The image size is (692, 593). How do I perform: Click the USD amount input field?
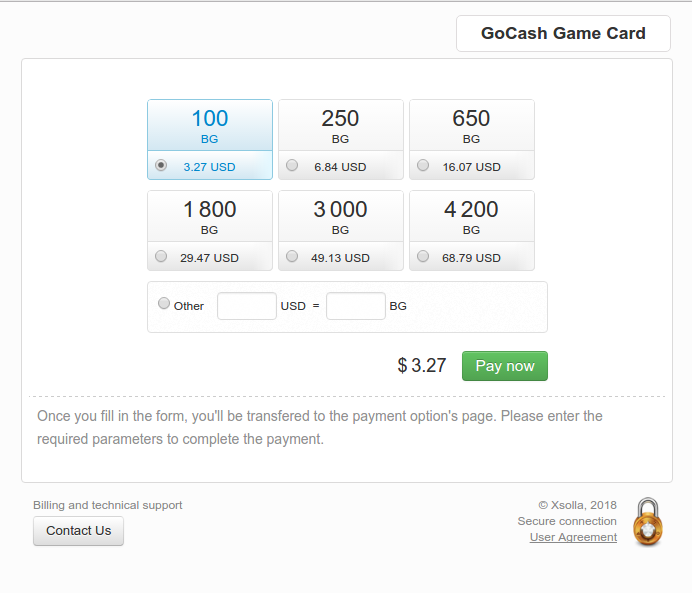coord(247,306)
